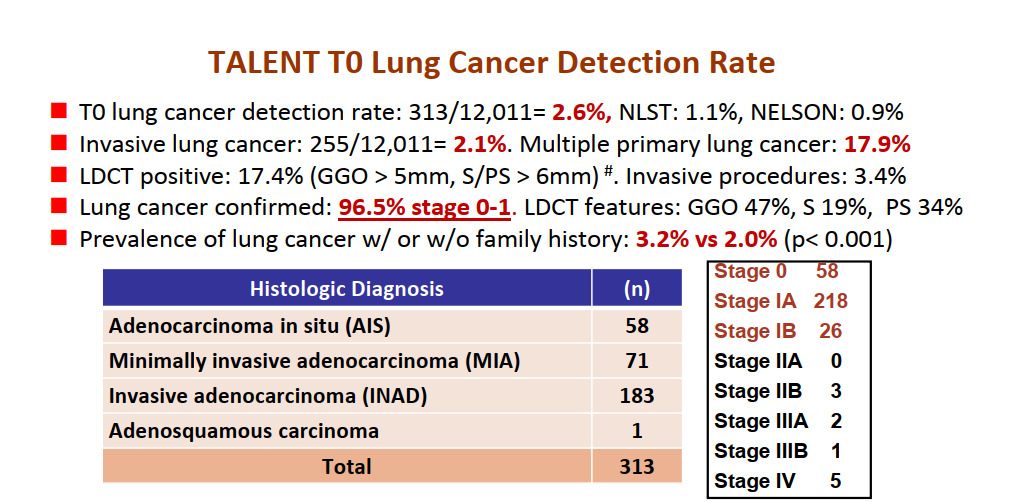Select the 'Total' row label cell
1035x502 pixels.
point(346,466)
